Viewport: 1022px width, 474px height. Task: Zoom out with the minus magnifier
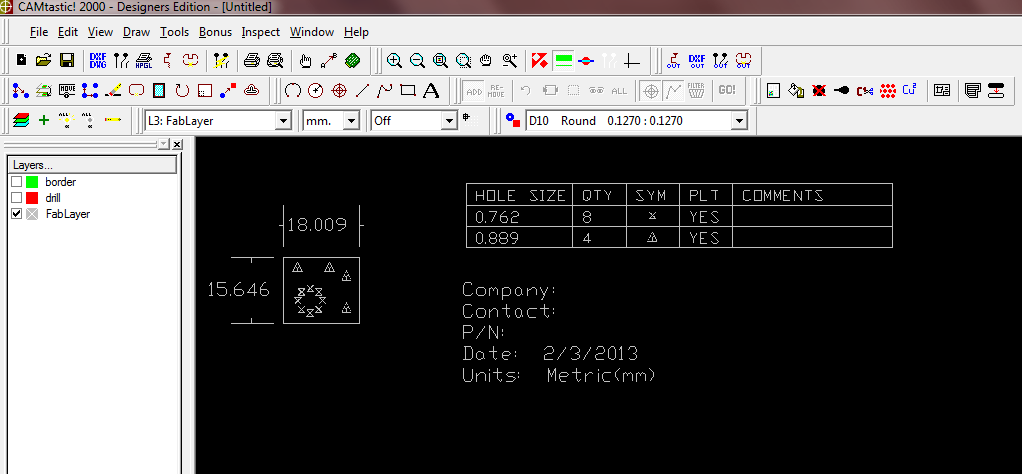417,61
